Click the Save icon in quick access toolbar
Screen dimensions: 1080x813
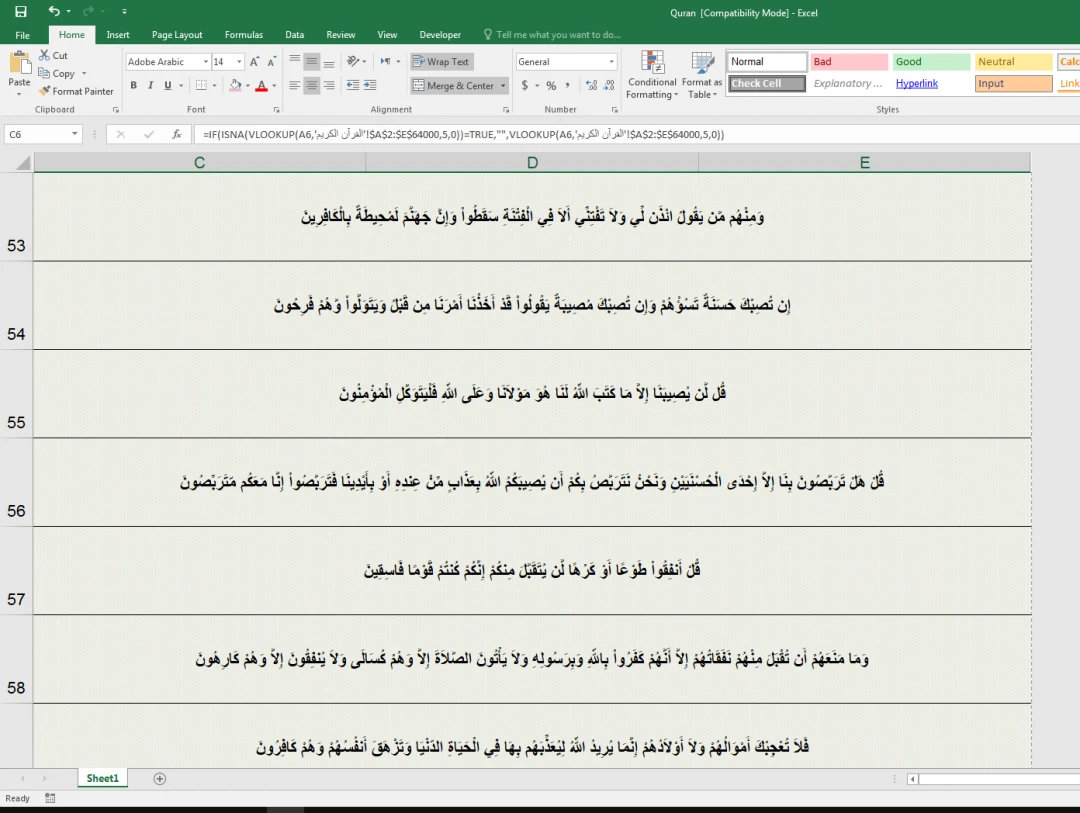click(22, 11)
